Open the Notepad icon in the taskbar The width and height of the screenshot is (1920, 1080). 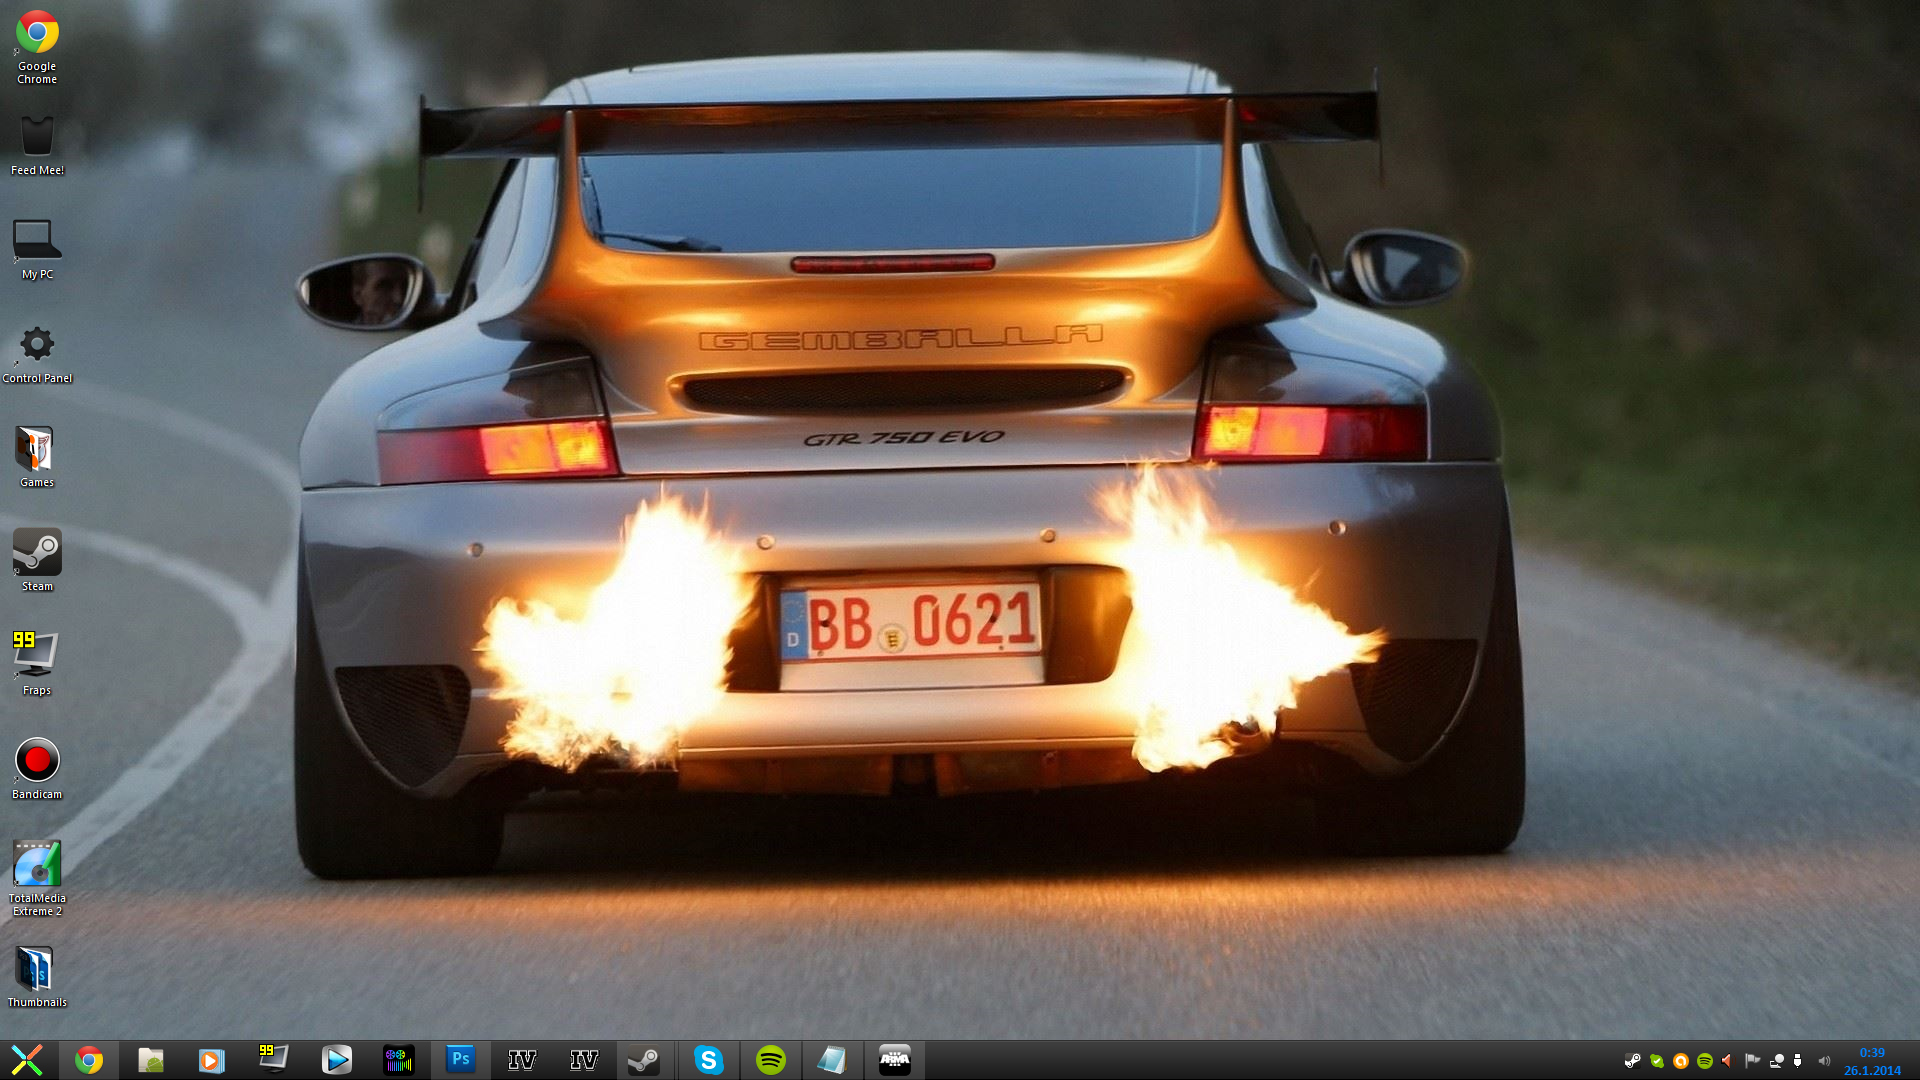point(832,1060)
